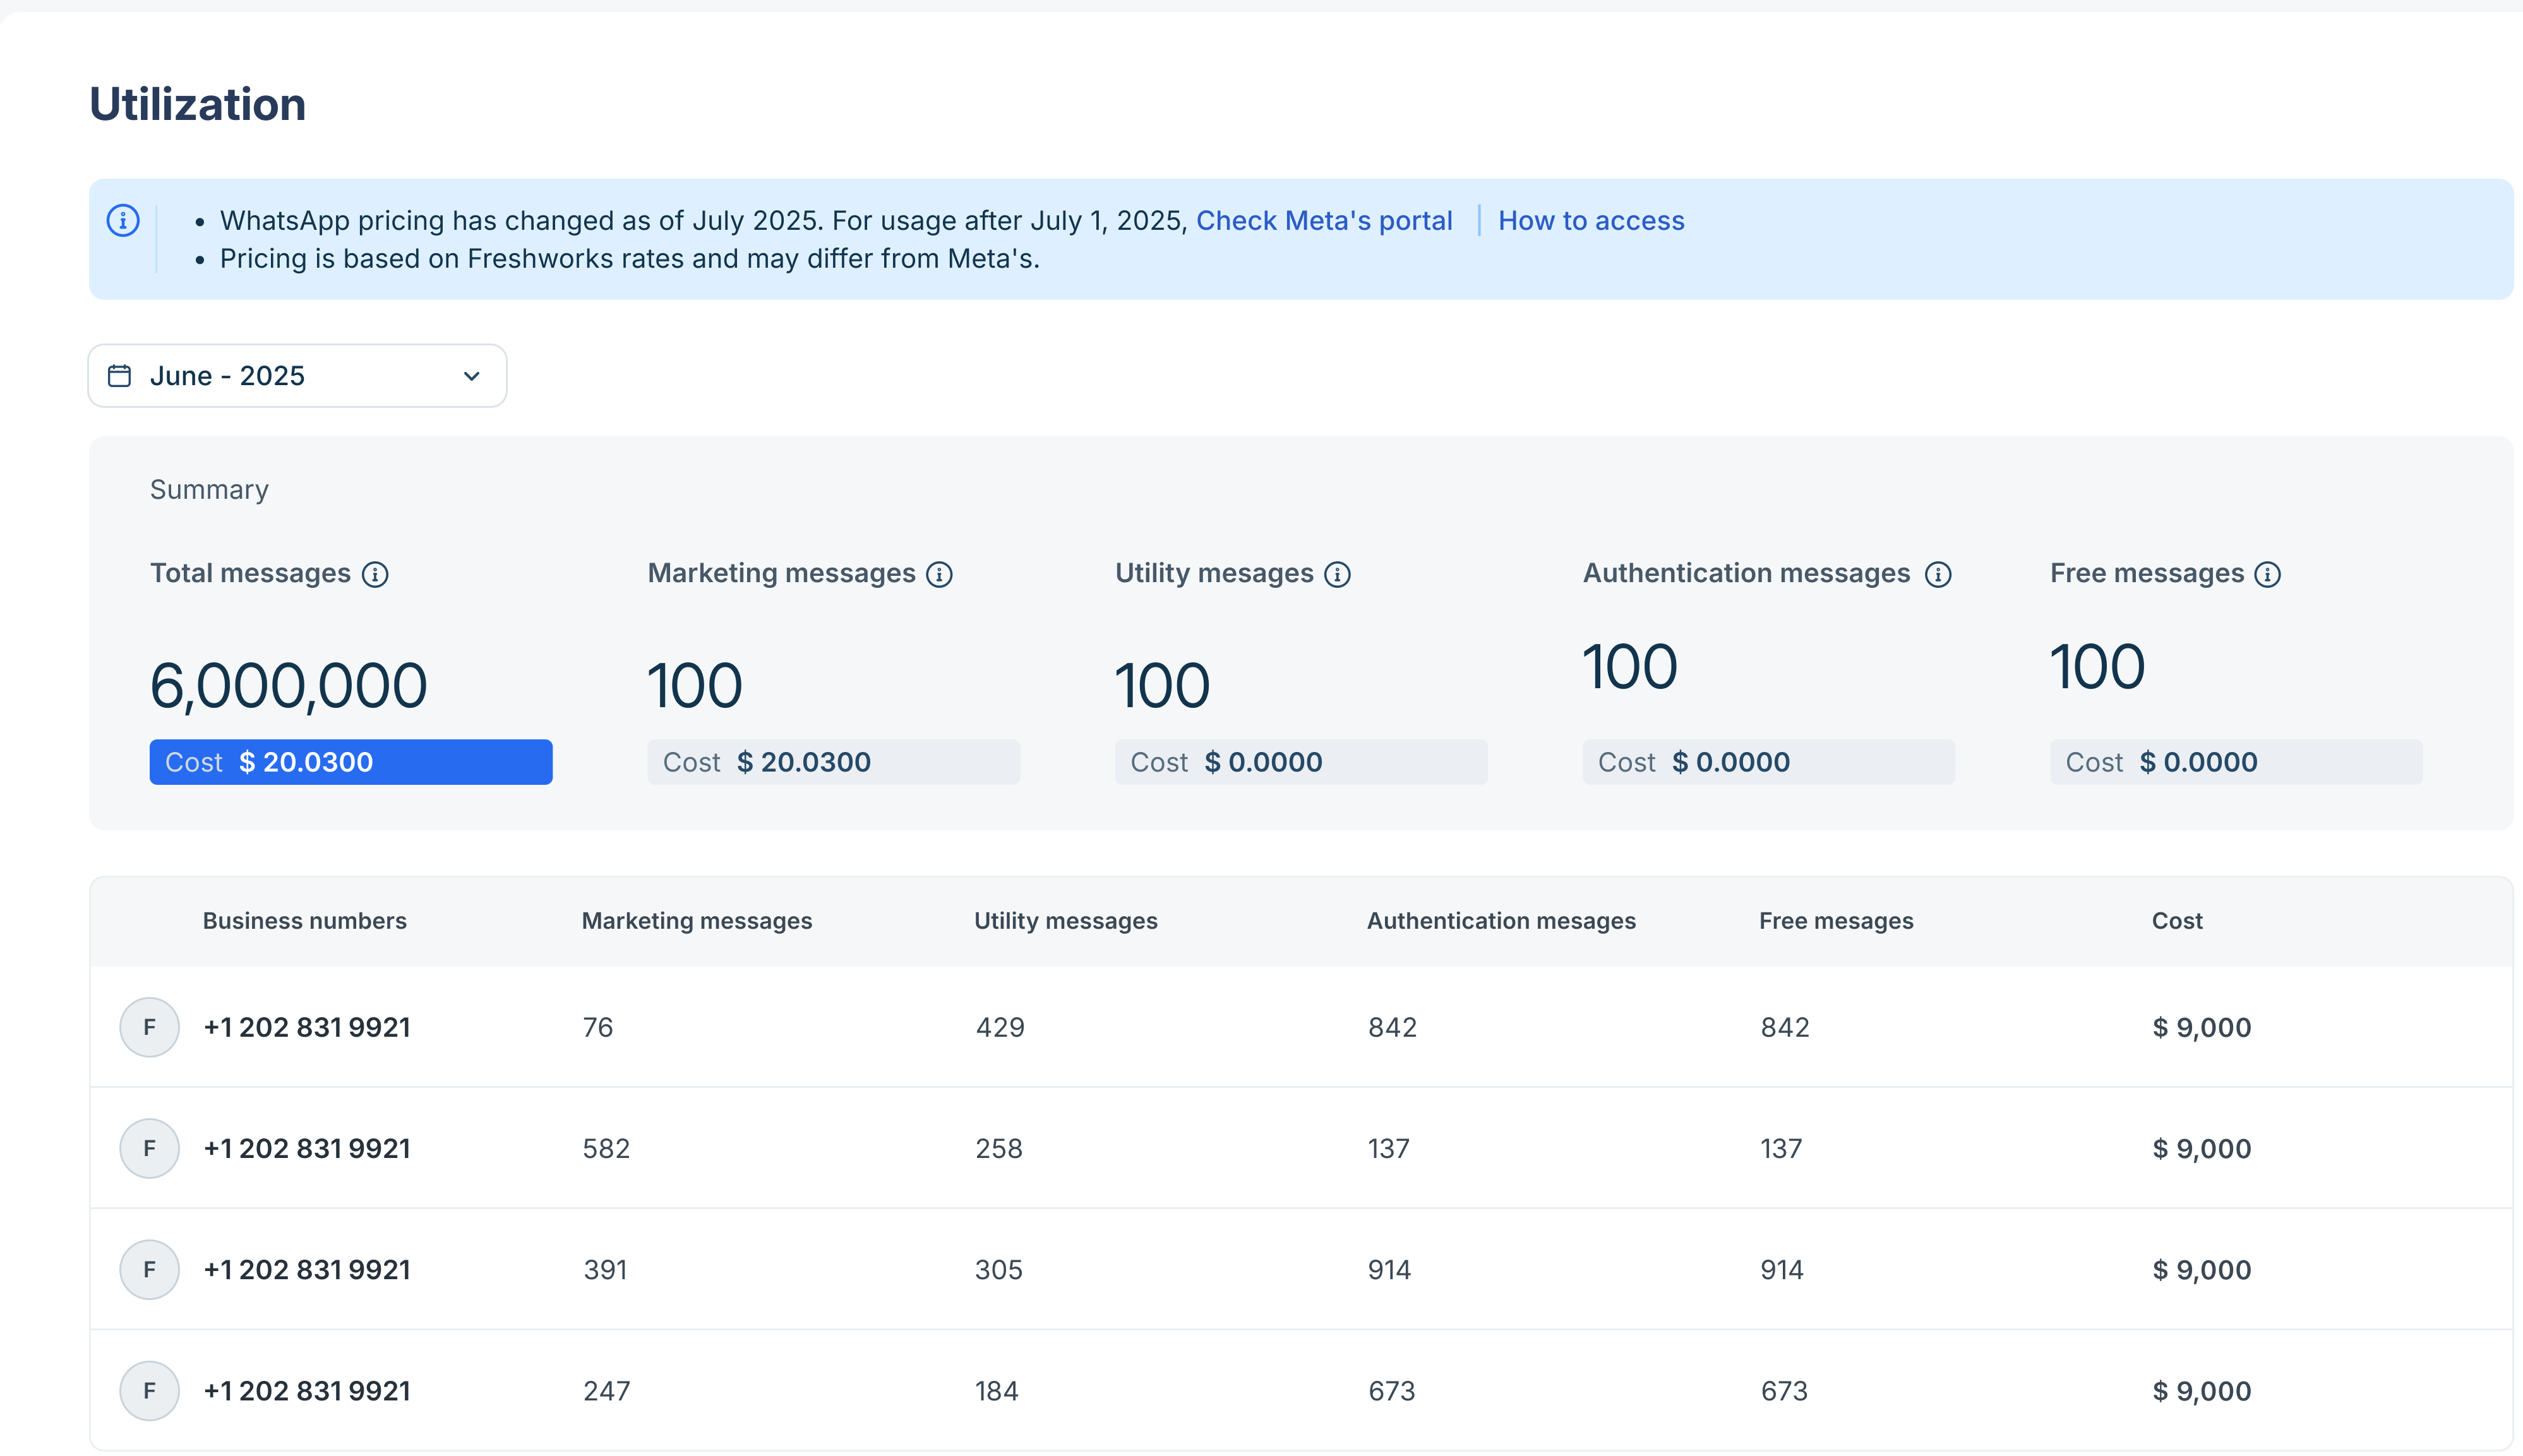This screenshot has width=2523, height=1456.
Task: Click info icon beside Free messages
Action: pos(2267,574)
